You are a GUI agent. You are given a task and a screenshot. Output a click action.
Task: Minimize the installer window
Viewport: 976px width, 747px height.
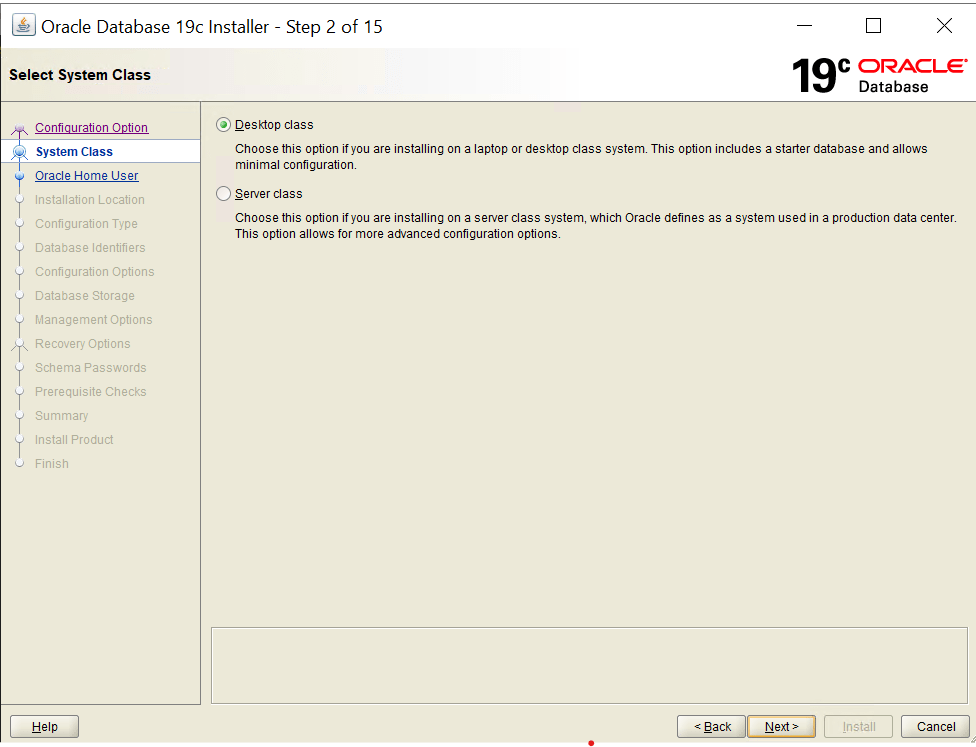click(804, 26)
